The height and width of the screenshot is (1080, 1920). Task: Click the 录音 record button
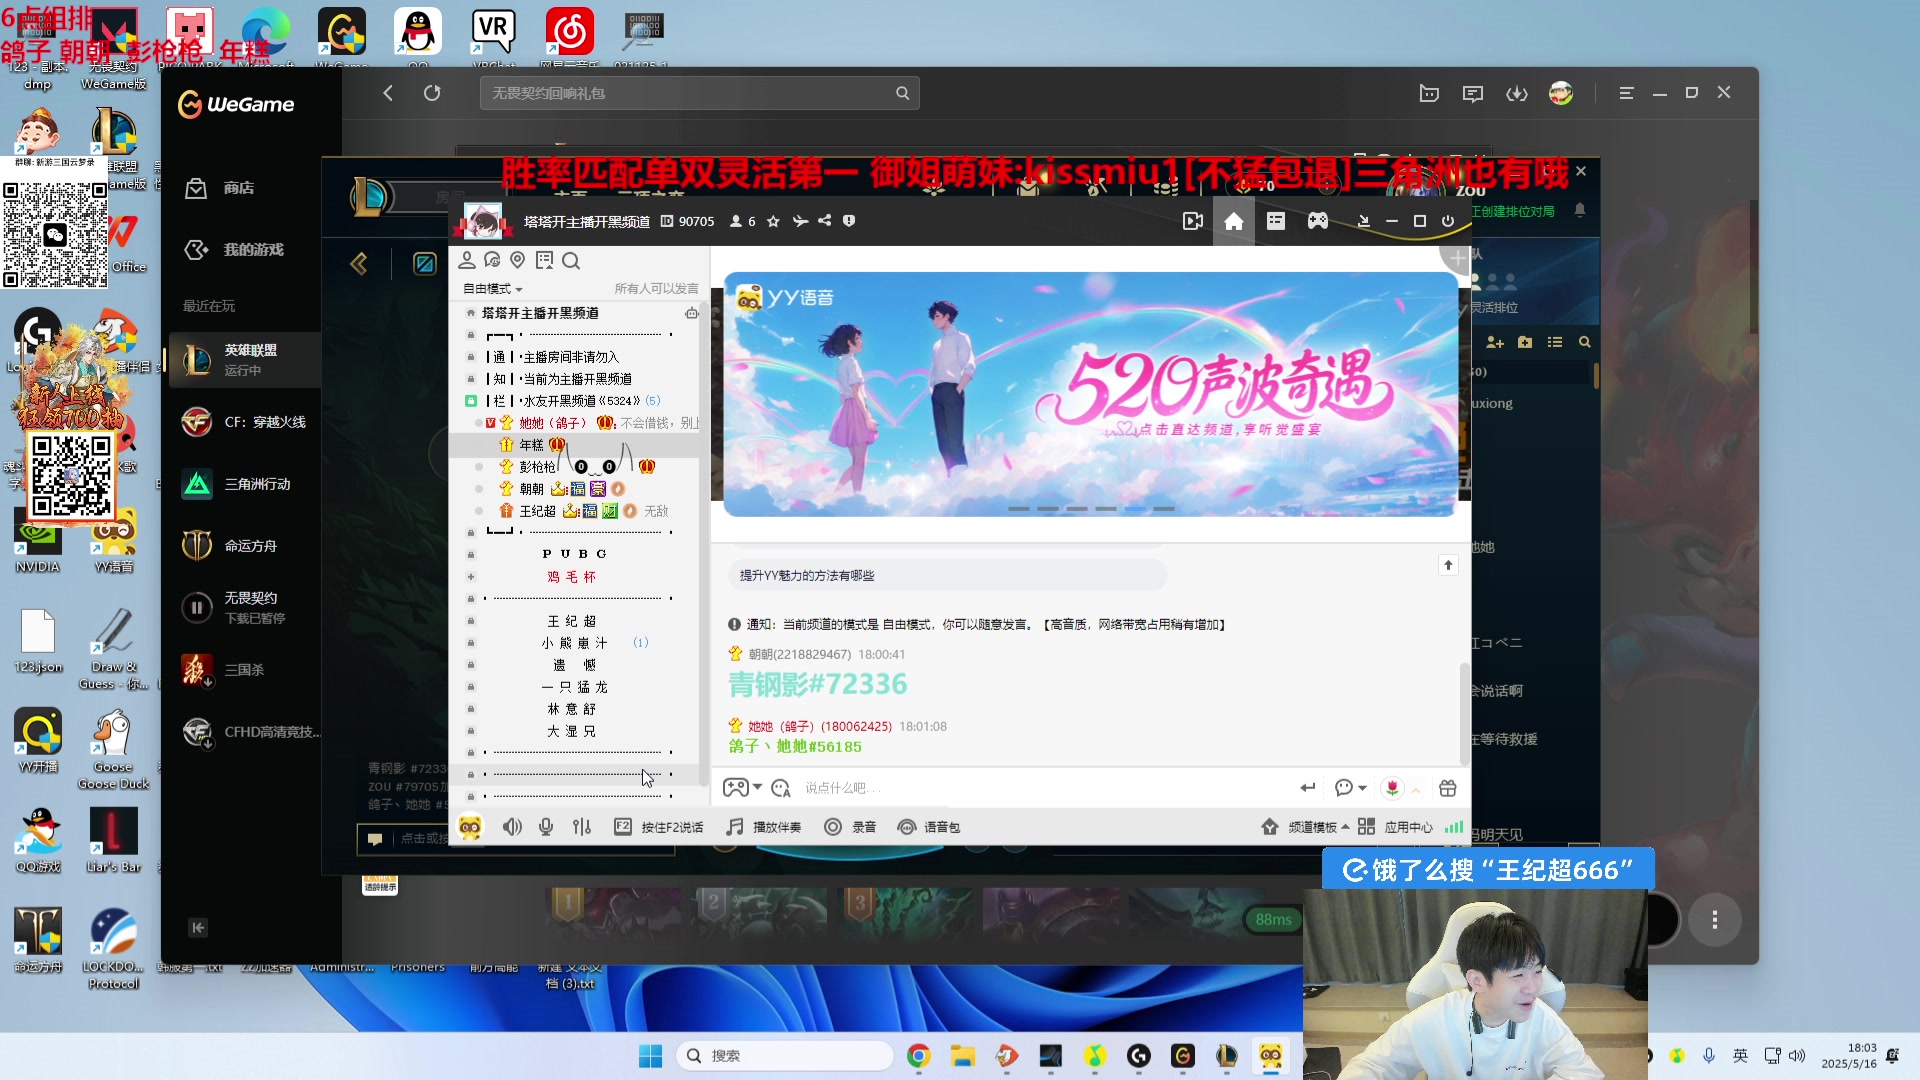(x=850, y=827)
